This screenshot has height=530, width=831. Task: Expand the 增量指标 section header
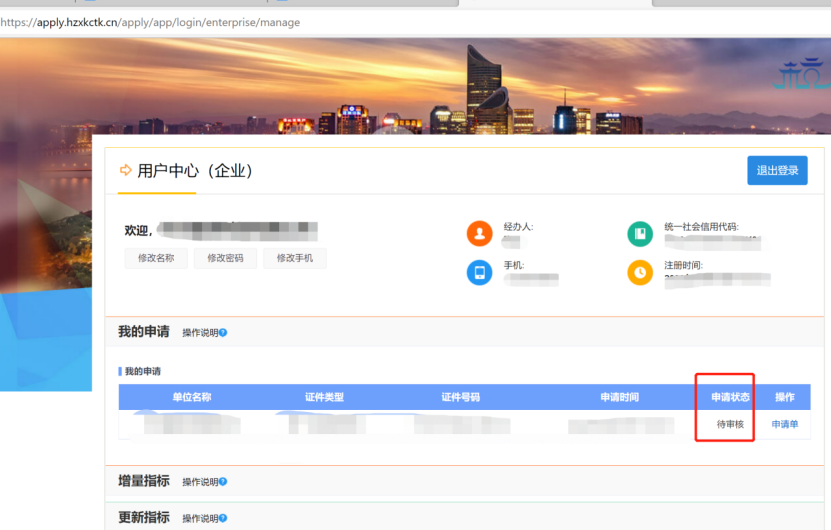pyautogui.click(x=144, y=481)
